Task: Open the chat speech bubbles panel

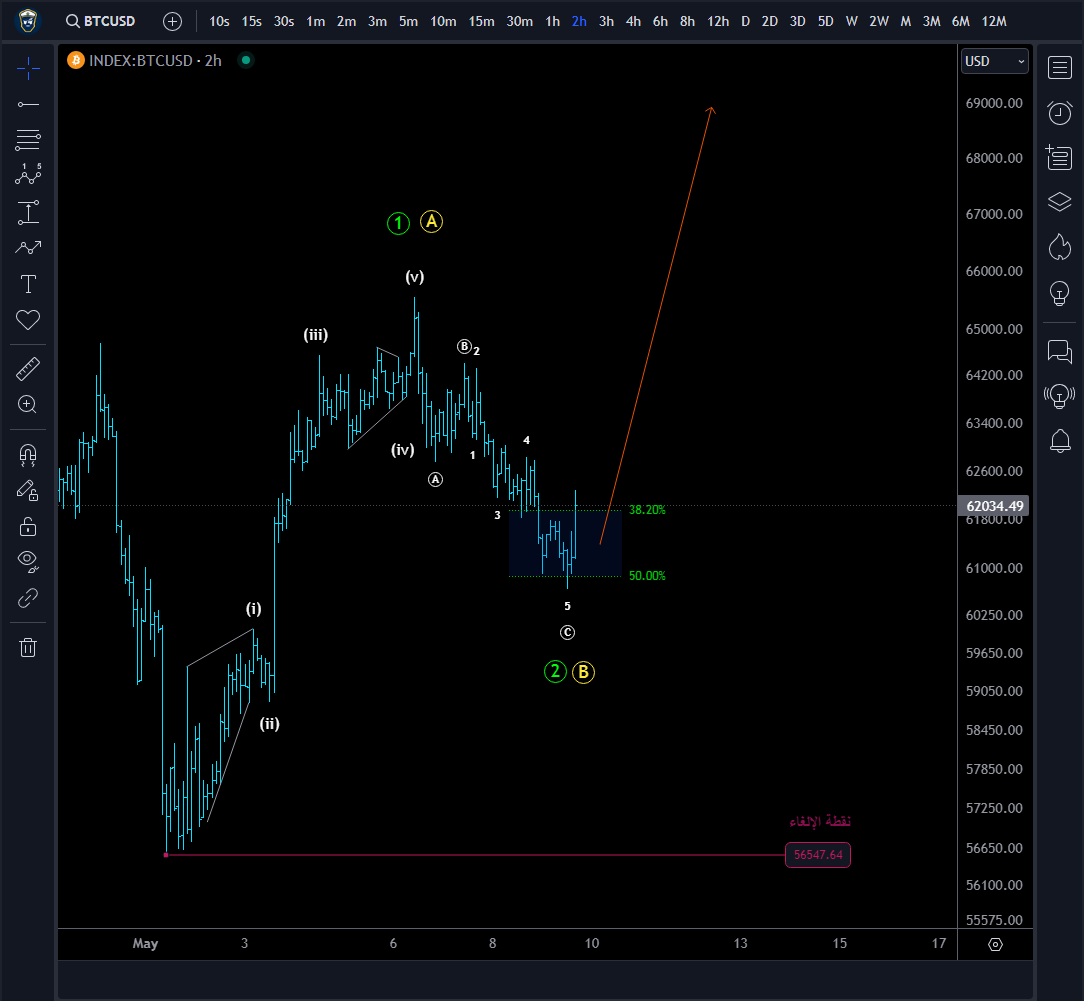Action: pyautogui.click(x=1060, y=352)
